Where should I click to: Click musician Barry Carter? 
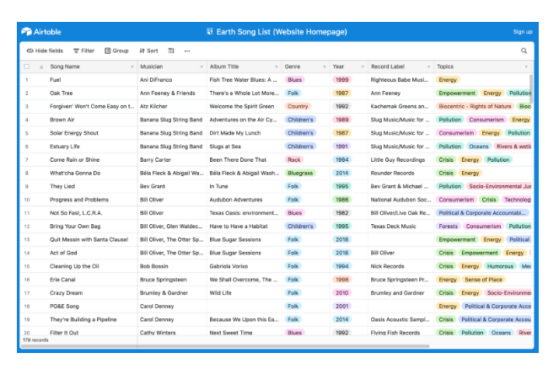click(155, 160)
